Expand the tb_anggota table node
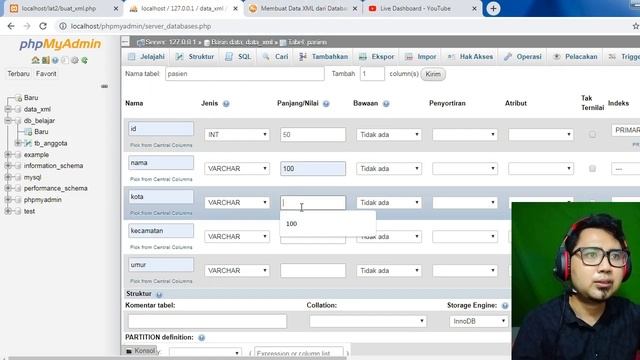This screenshot has height=360, width=640. tap(18, 143)
